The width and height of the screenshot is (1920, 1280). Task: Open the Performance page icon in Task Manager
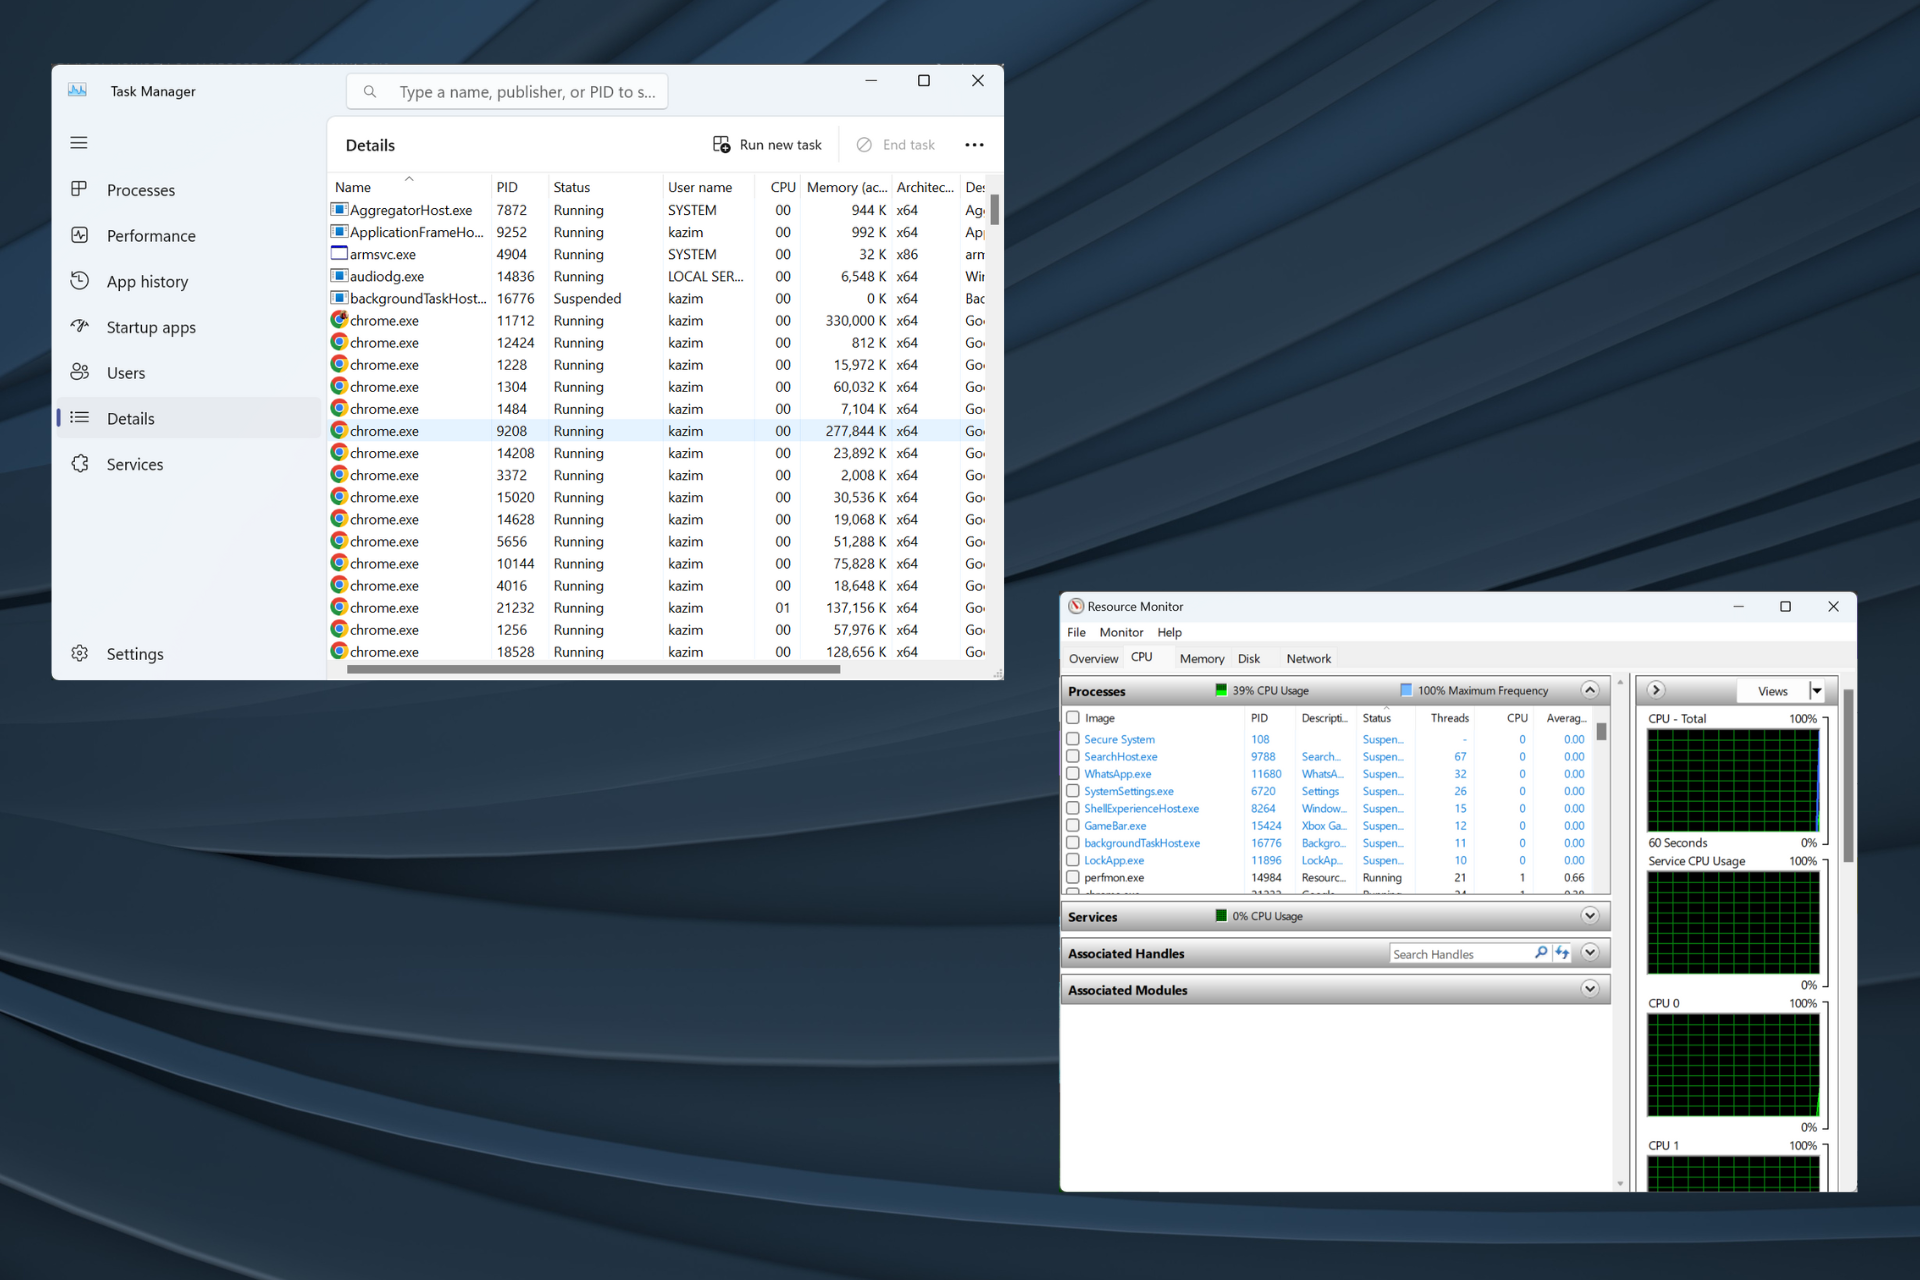pyautogui.click(x=79, y=235)
